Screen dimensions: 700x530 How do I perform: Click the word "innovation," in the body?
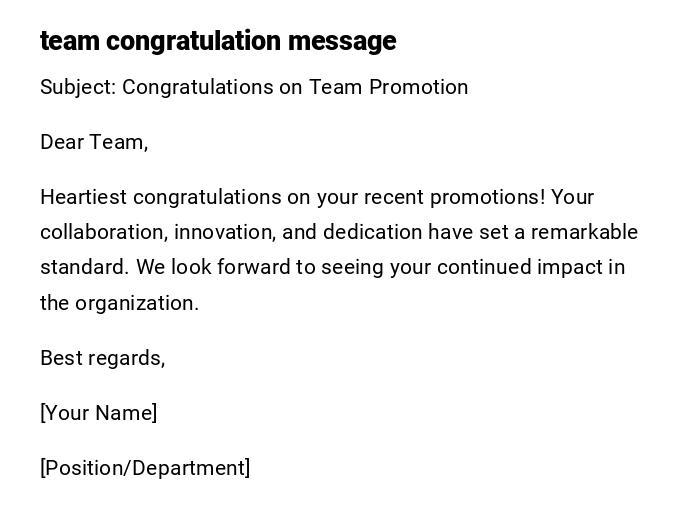point(227,232)
